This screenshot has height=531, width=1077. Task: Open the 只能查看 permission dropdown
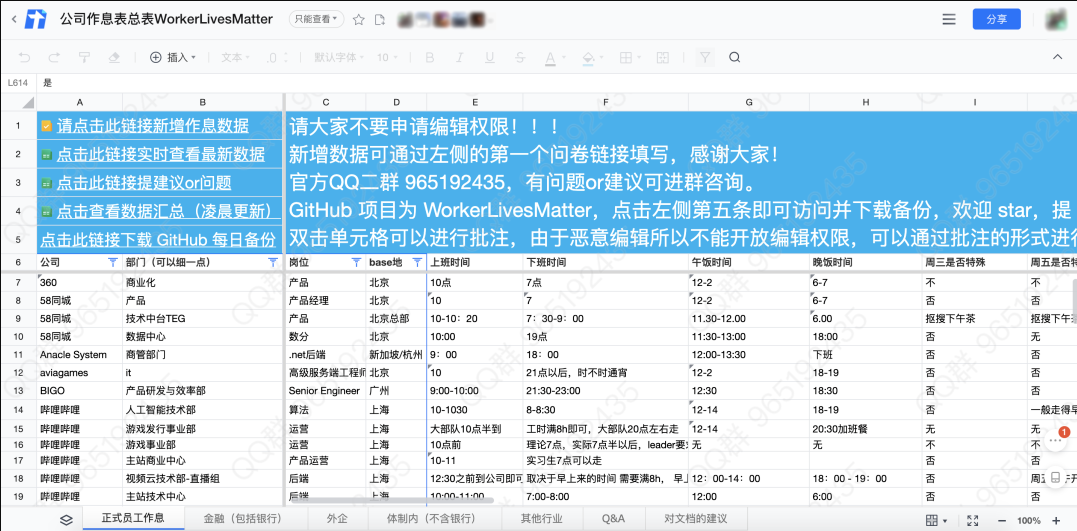click(x=315, y=19)
